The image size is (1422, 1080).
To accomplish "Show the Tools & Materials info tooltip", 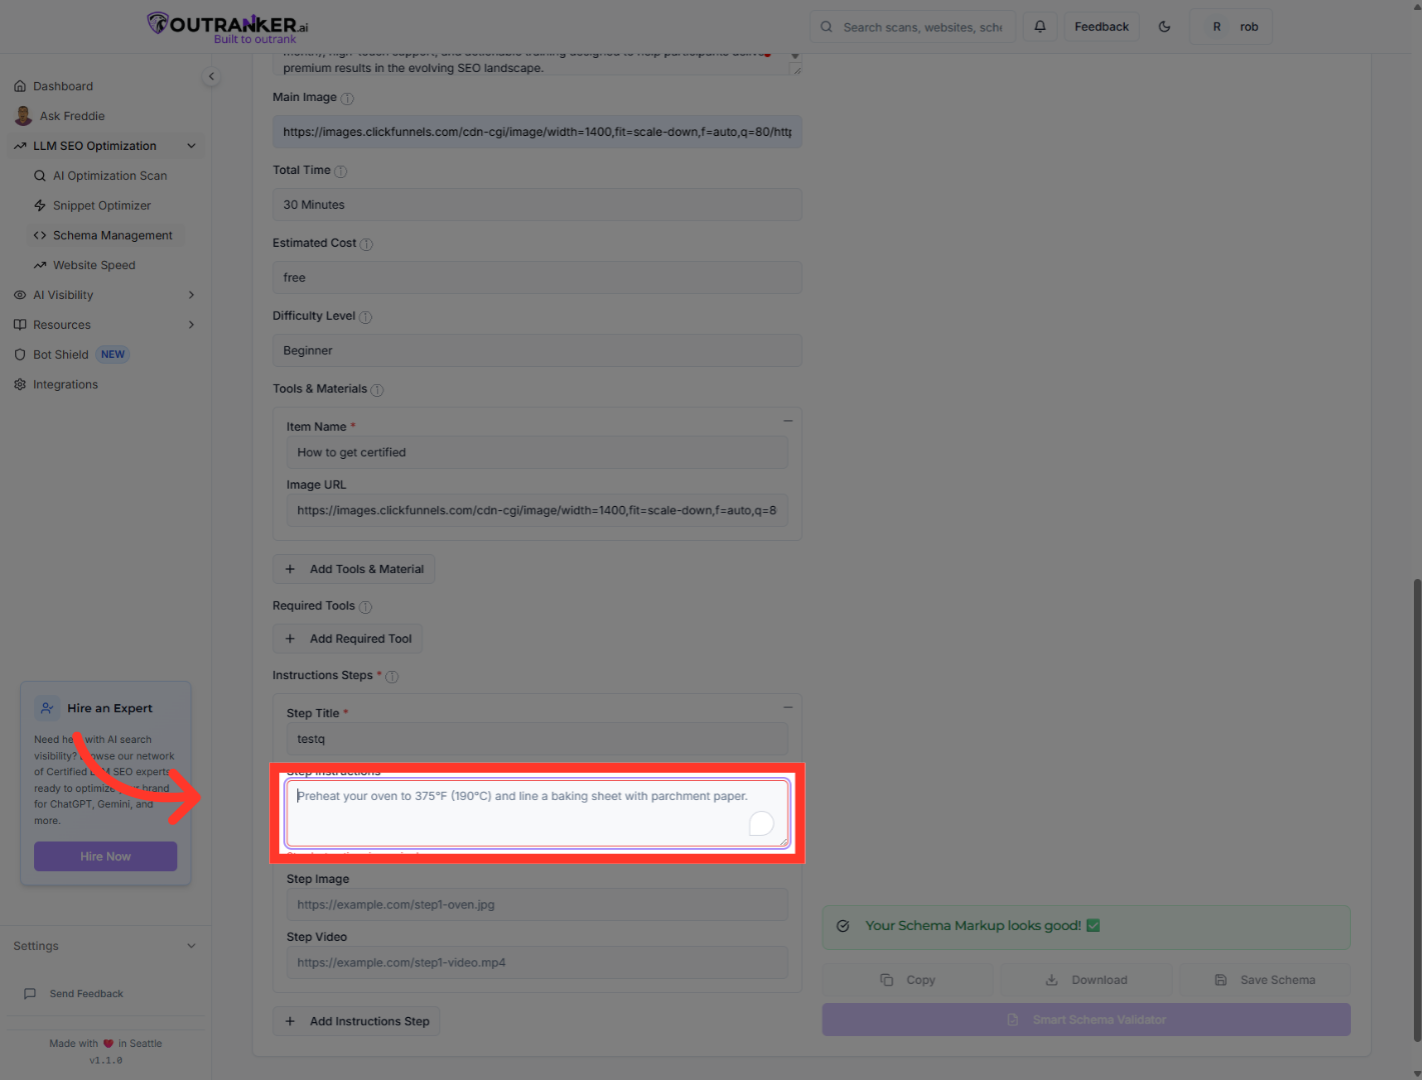I will tap(377, 390).
